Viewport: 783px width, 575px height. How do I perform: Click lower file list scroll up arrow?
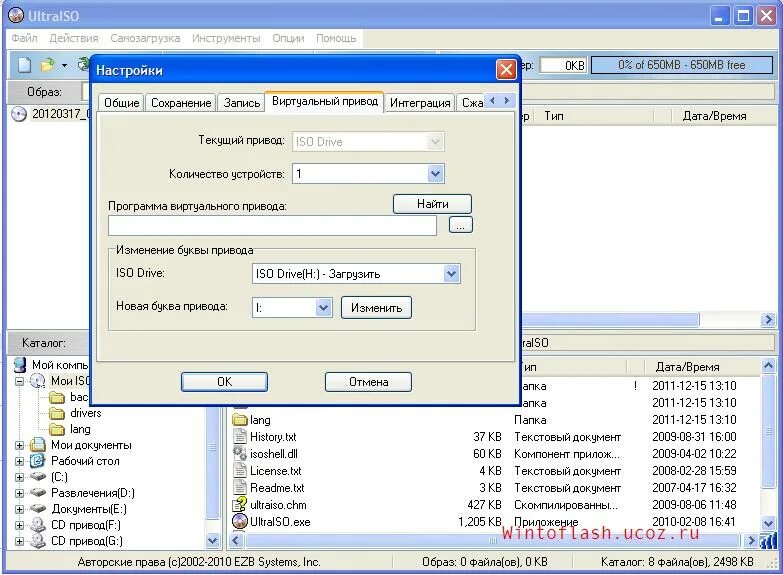[x=768, y=366]
